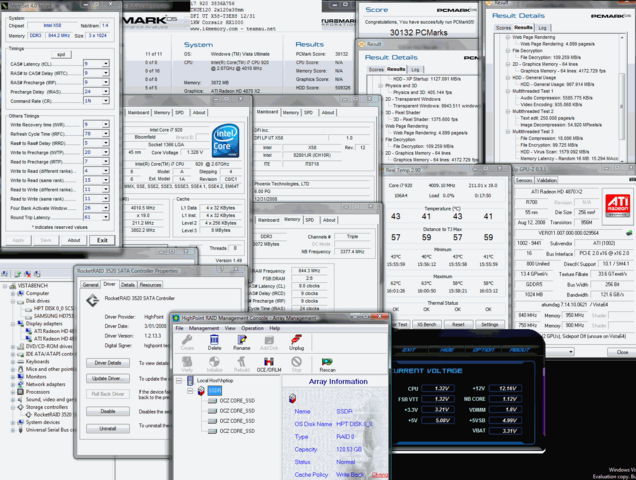636x480 pixels.
Task: Click Update Driver button
Action: point(108,379)
